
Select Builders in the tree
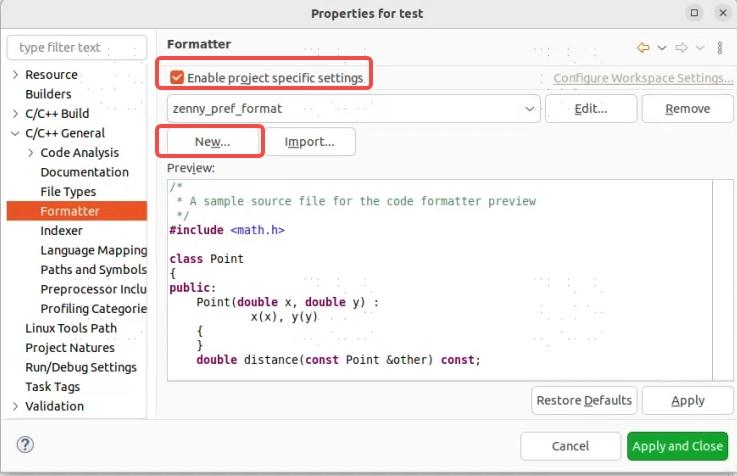click(x=48, y=94)
